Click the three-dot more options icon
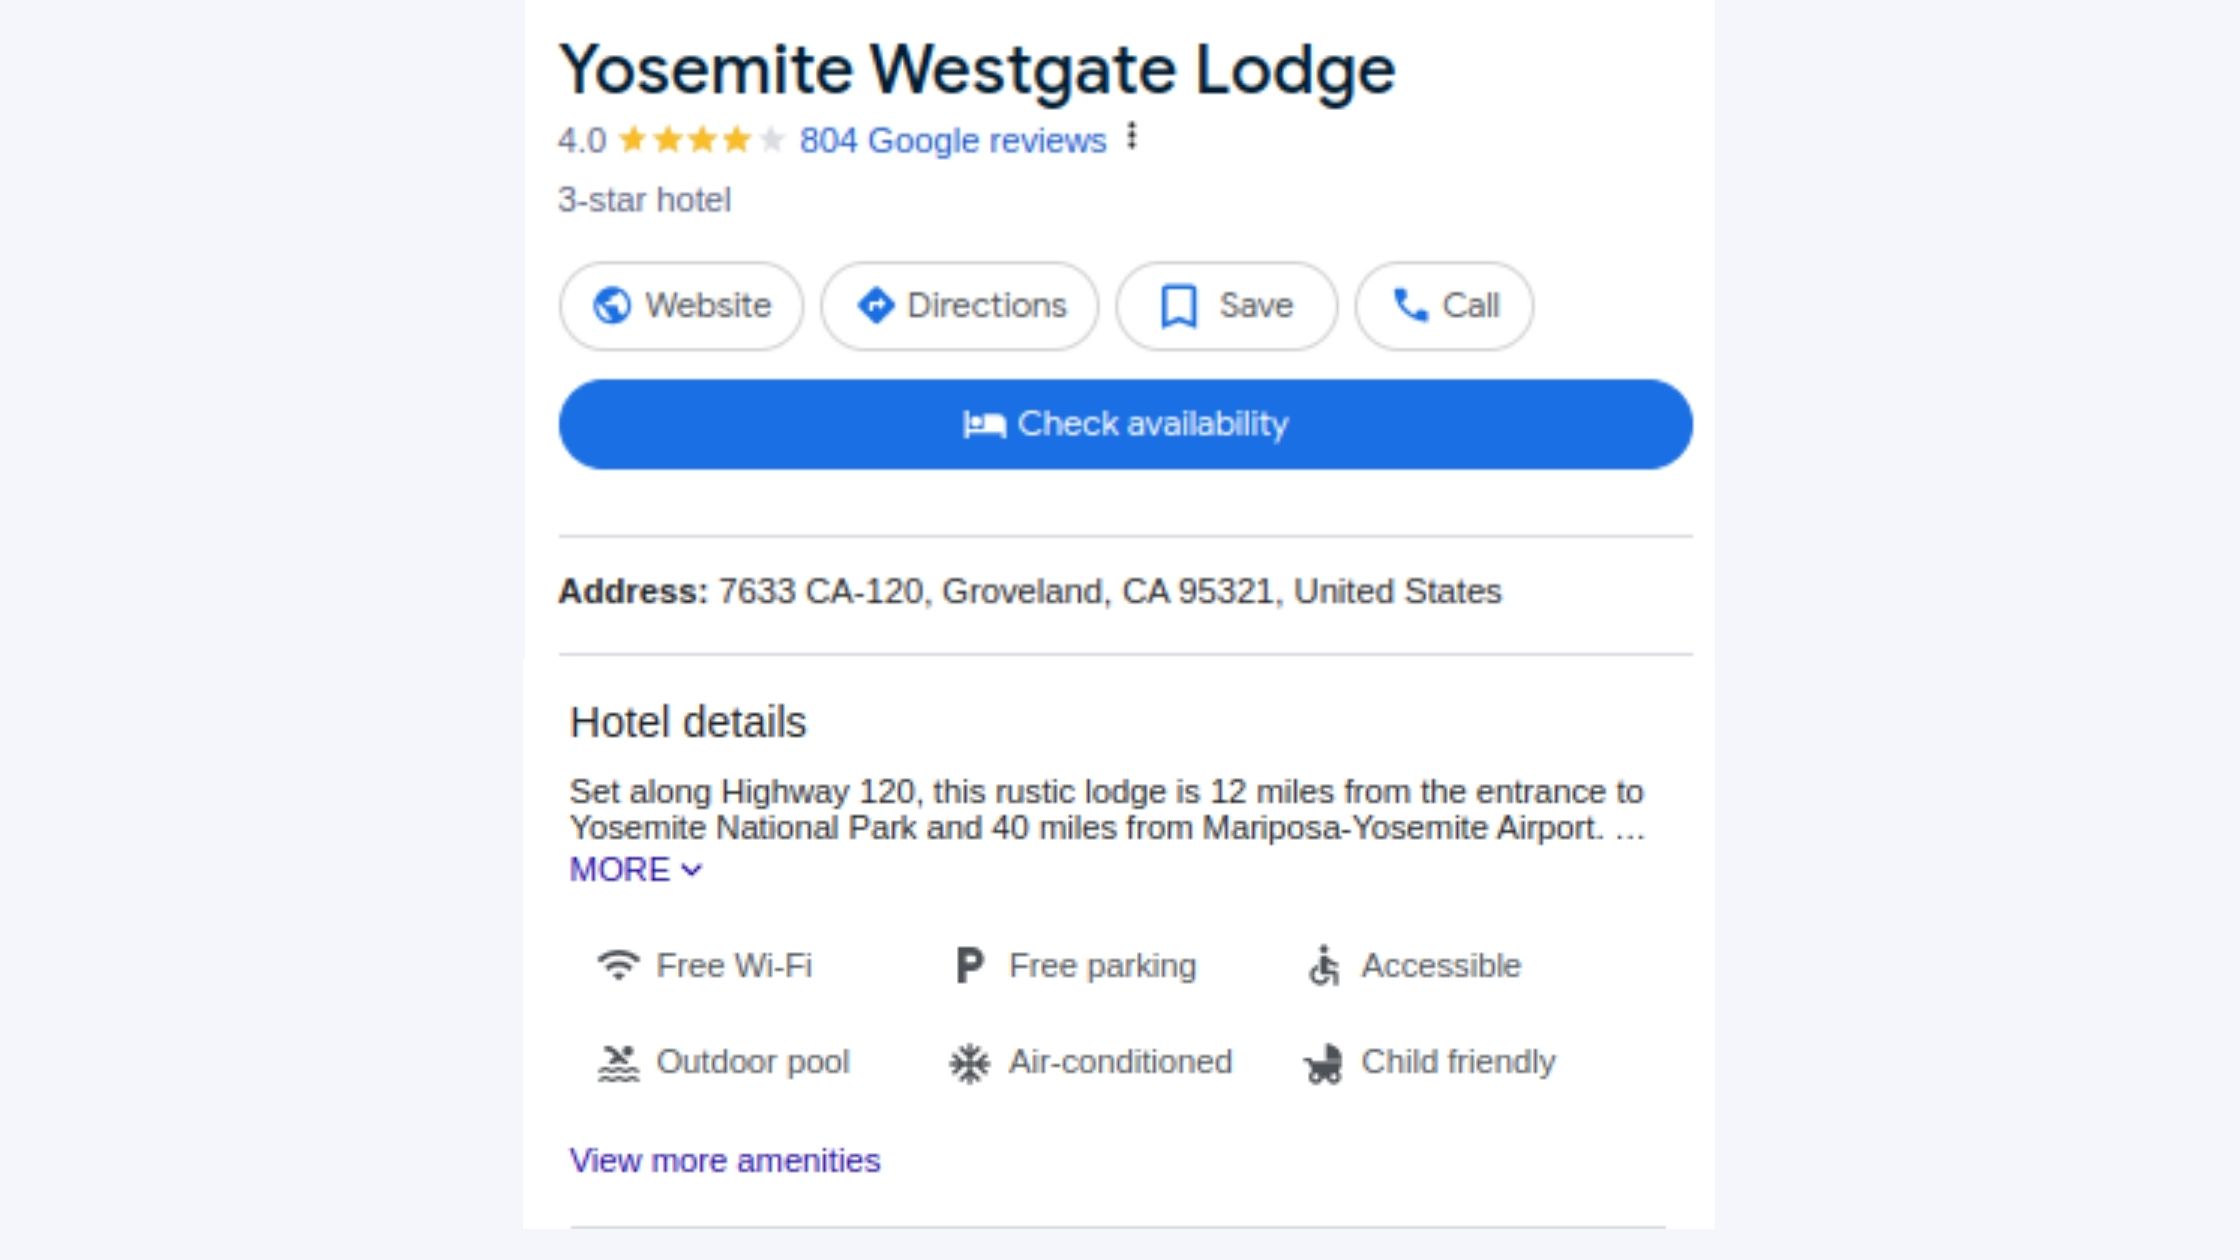The width and height of the screenshot is (2240, 1260). 1132,136
